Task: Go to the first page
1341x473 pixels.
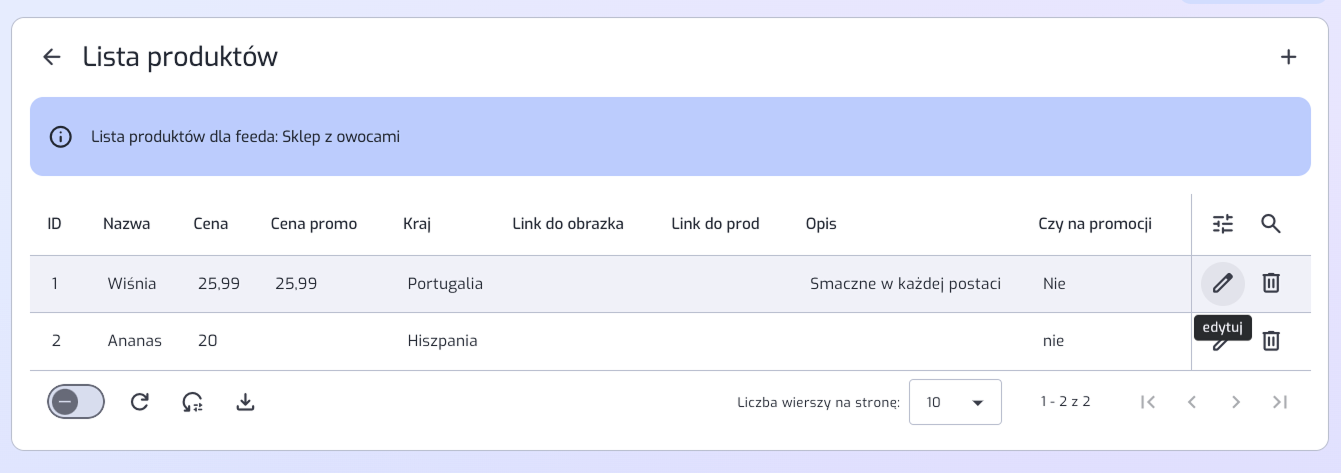Action: coord(1148,402)
